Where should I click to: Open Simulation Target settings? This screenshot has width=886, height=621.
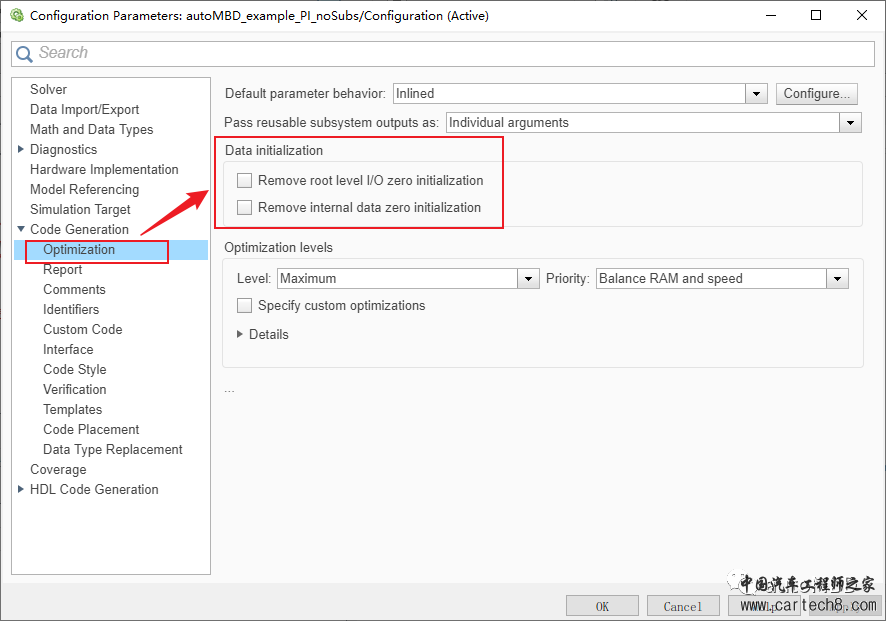coord(80,209)
